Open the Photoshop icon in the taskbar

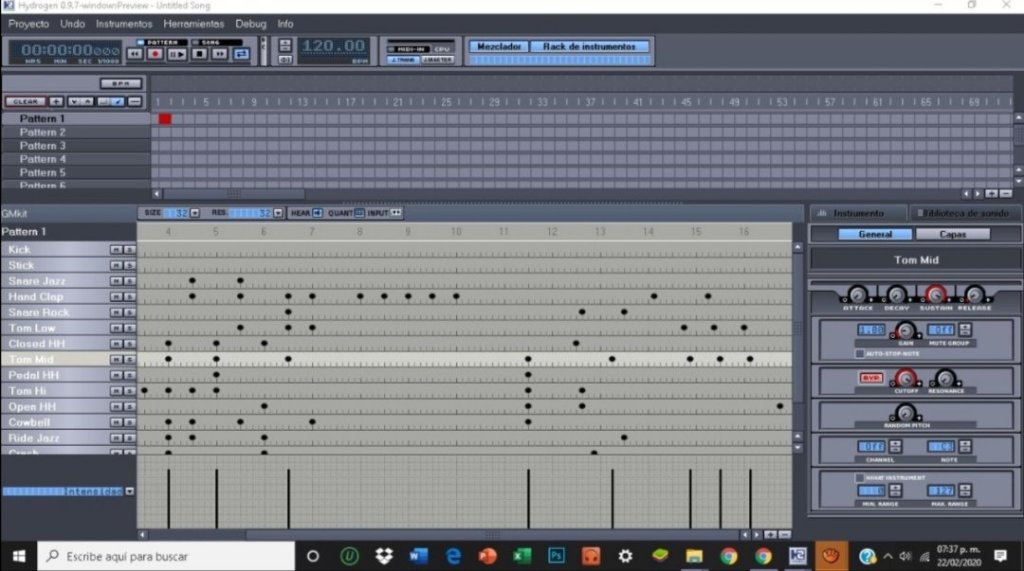tap(557, 556)
